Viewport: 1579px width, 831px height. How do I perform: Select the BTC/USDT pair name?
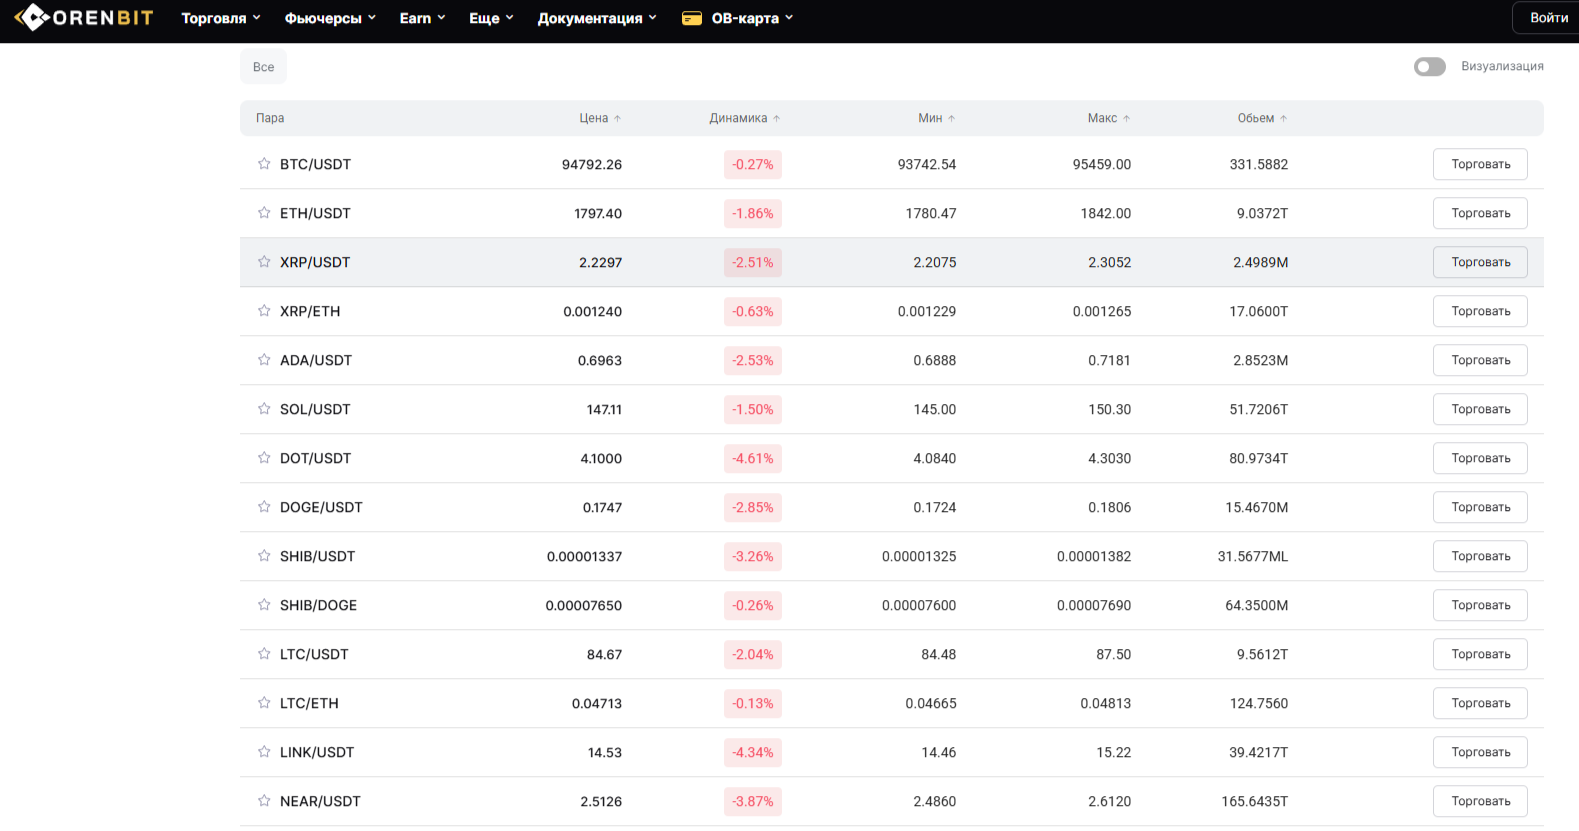(x=315, y=164)
